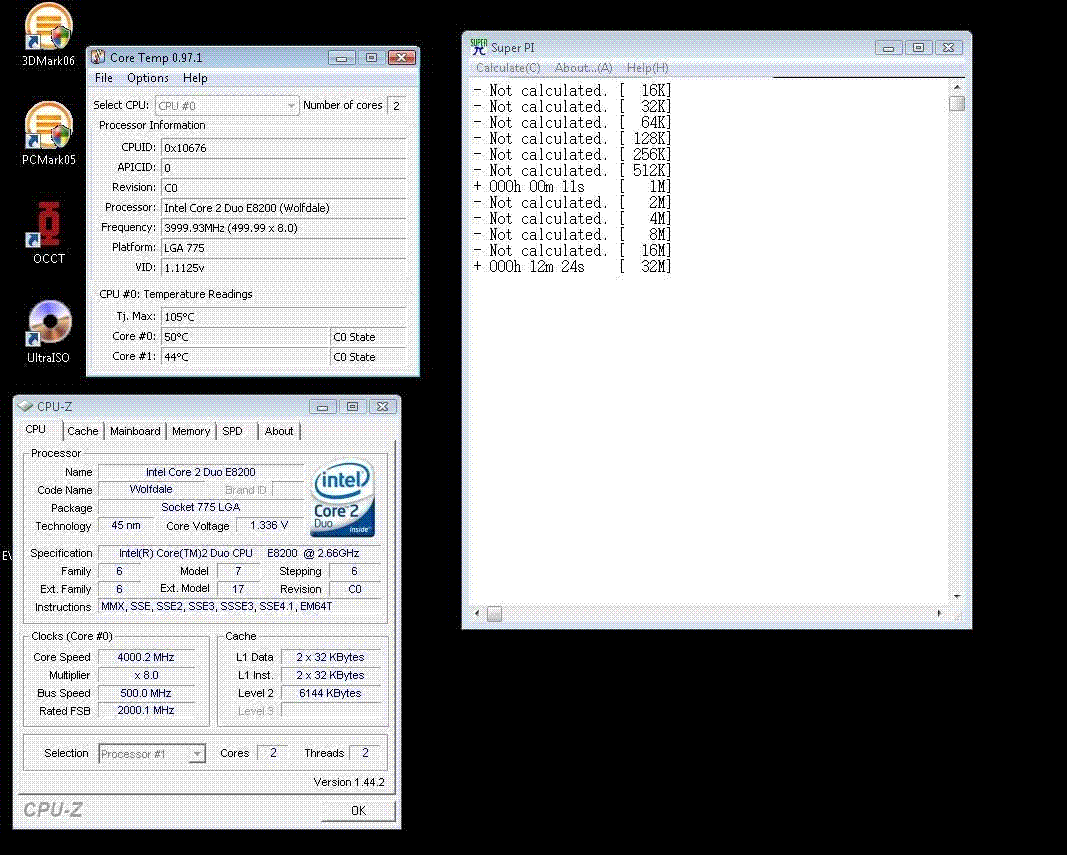Screen dimensions: 1067x855
Task: Open the Help(H) menu in Super PI
Action: click(647, 67)
